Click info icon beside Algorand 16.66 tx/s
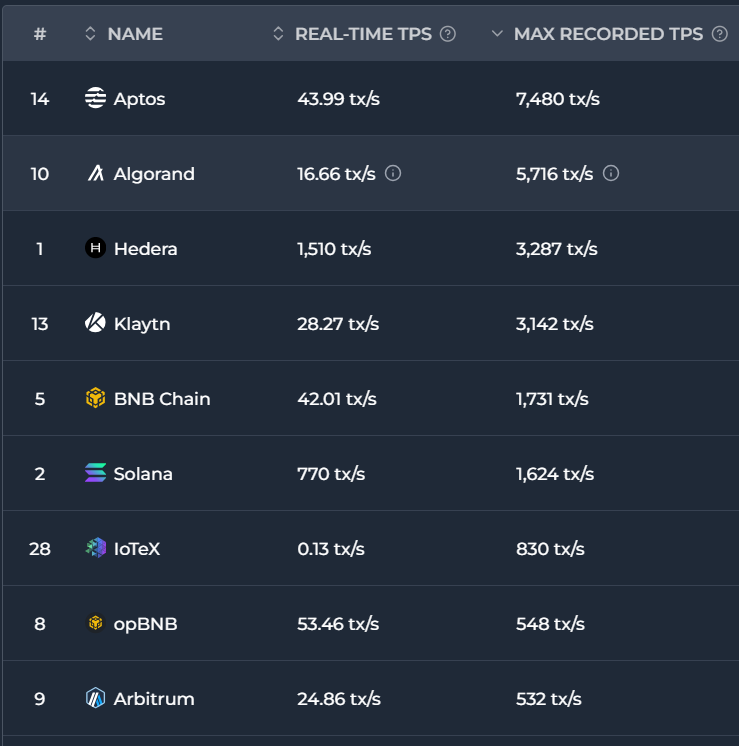The width and height of the screenshot is (739, 746). tap(393, 173)
